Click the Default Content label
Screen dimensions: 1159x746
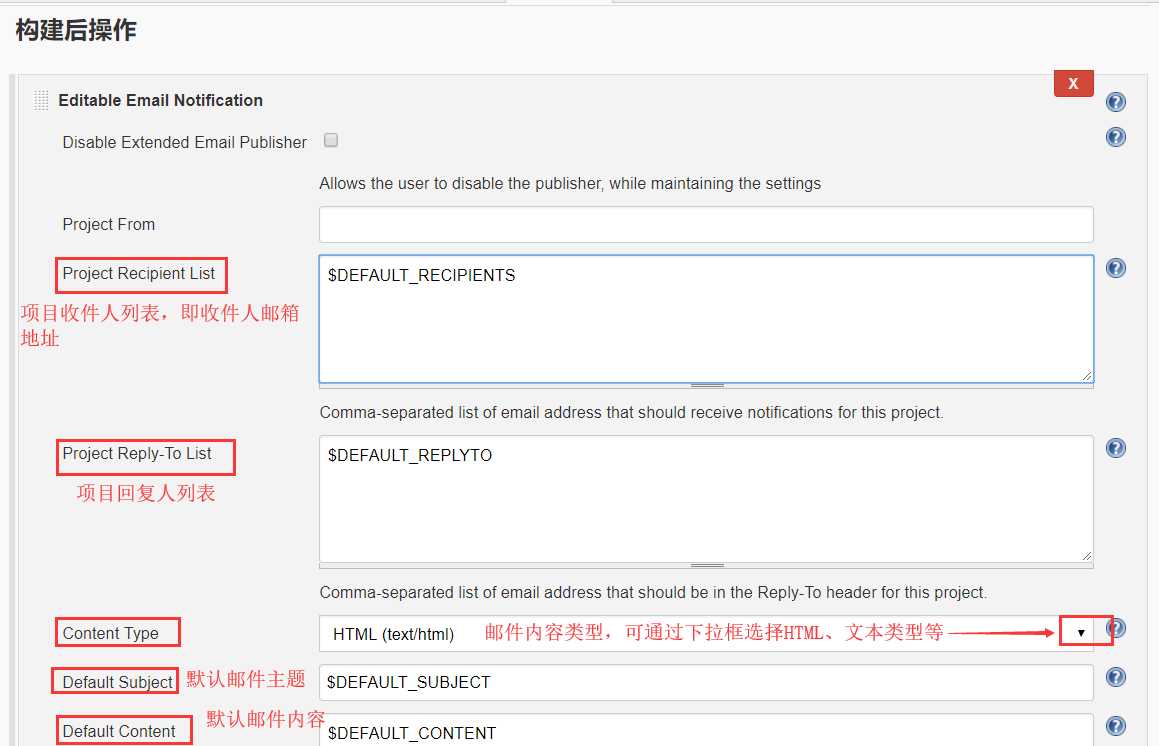coord(119,731)
